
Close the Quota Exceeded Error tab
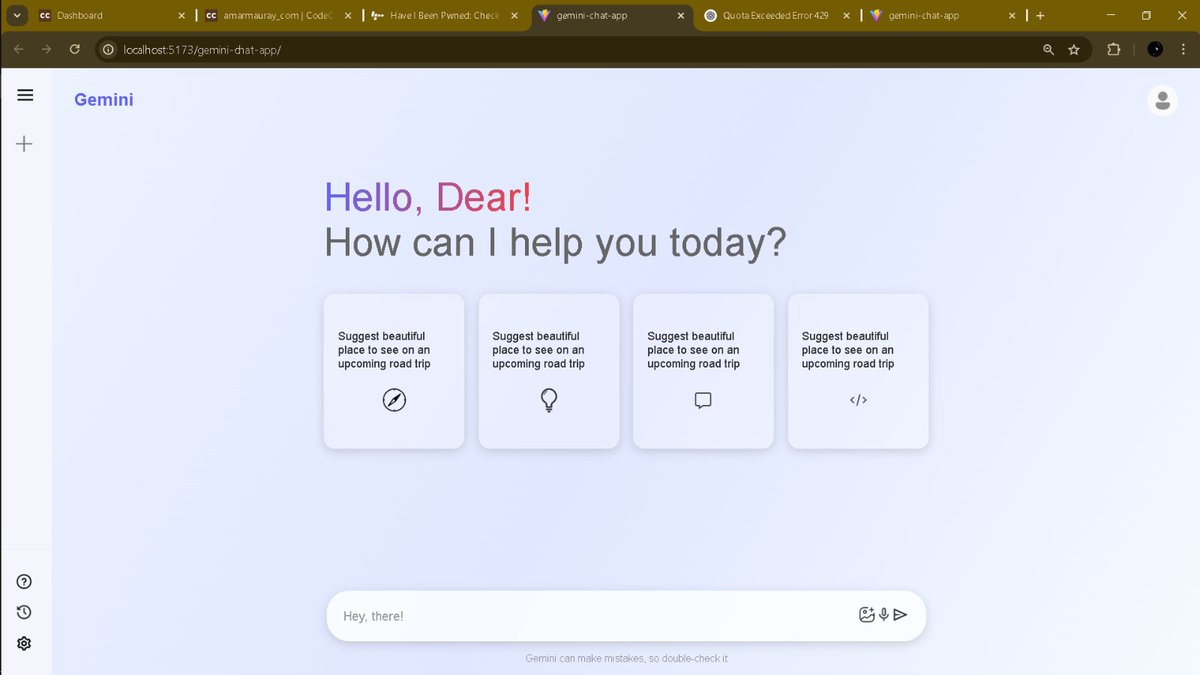[x=846, y=16]
